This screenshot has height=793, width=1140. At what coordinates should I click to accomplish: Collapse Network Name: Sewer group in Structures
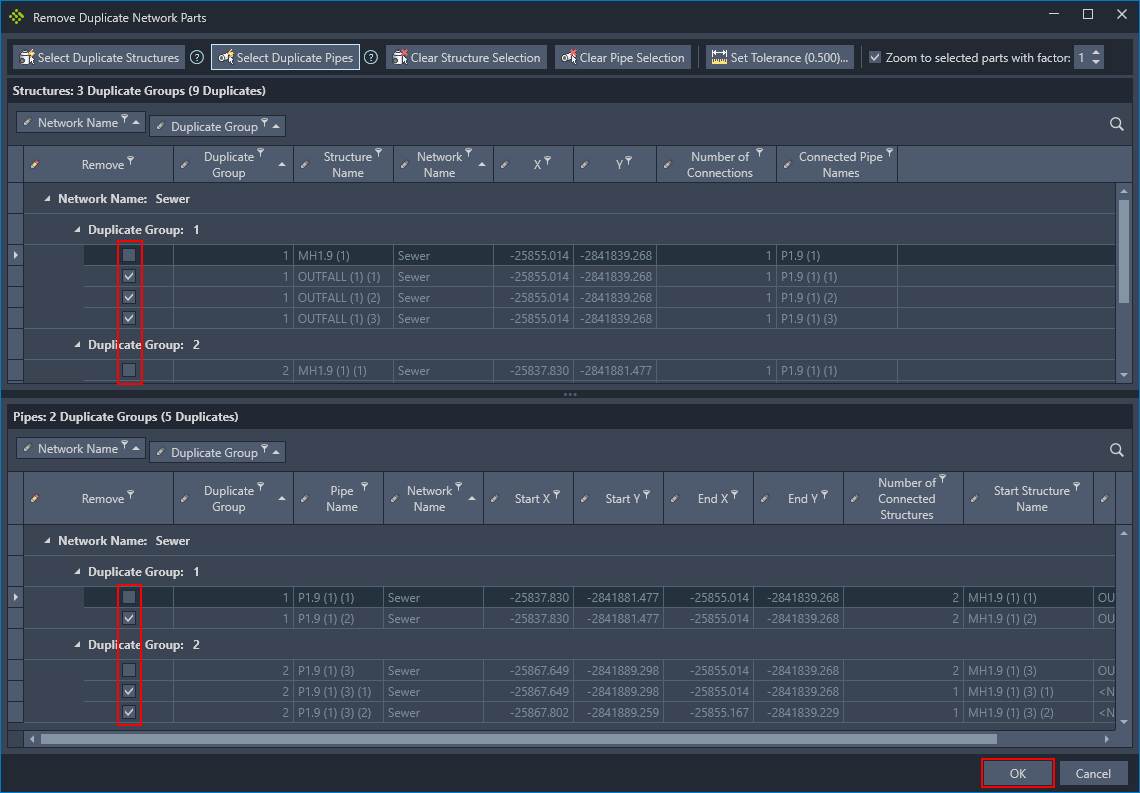47,198
